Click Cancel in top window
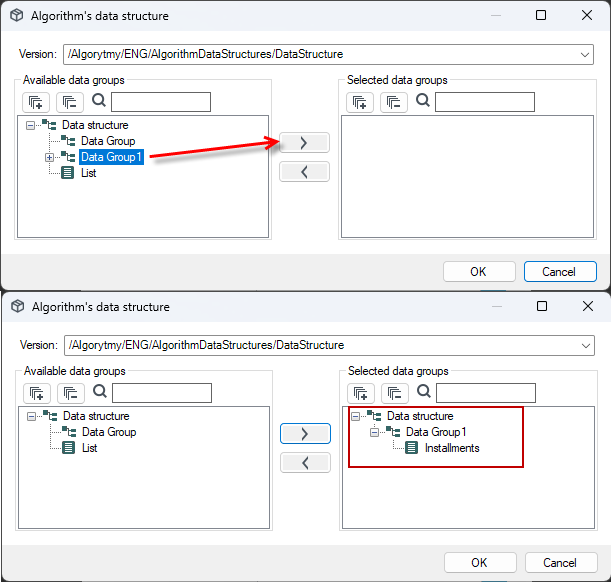Image resolution: width=611 pixels, height=588 pixels. 560,272
